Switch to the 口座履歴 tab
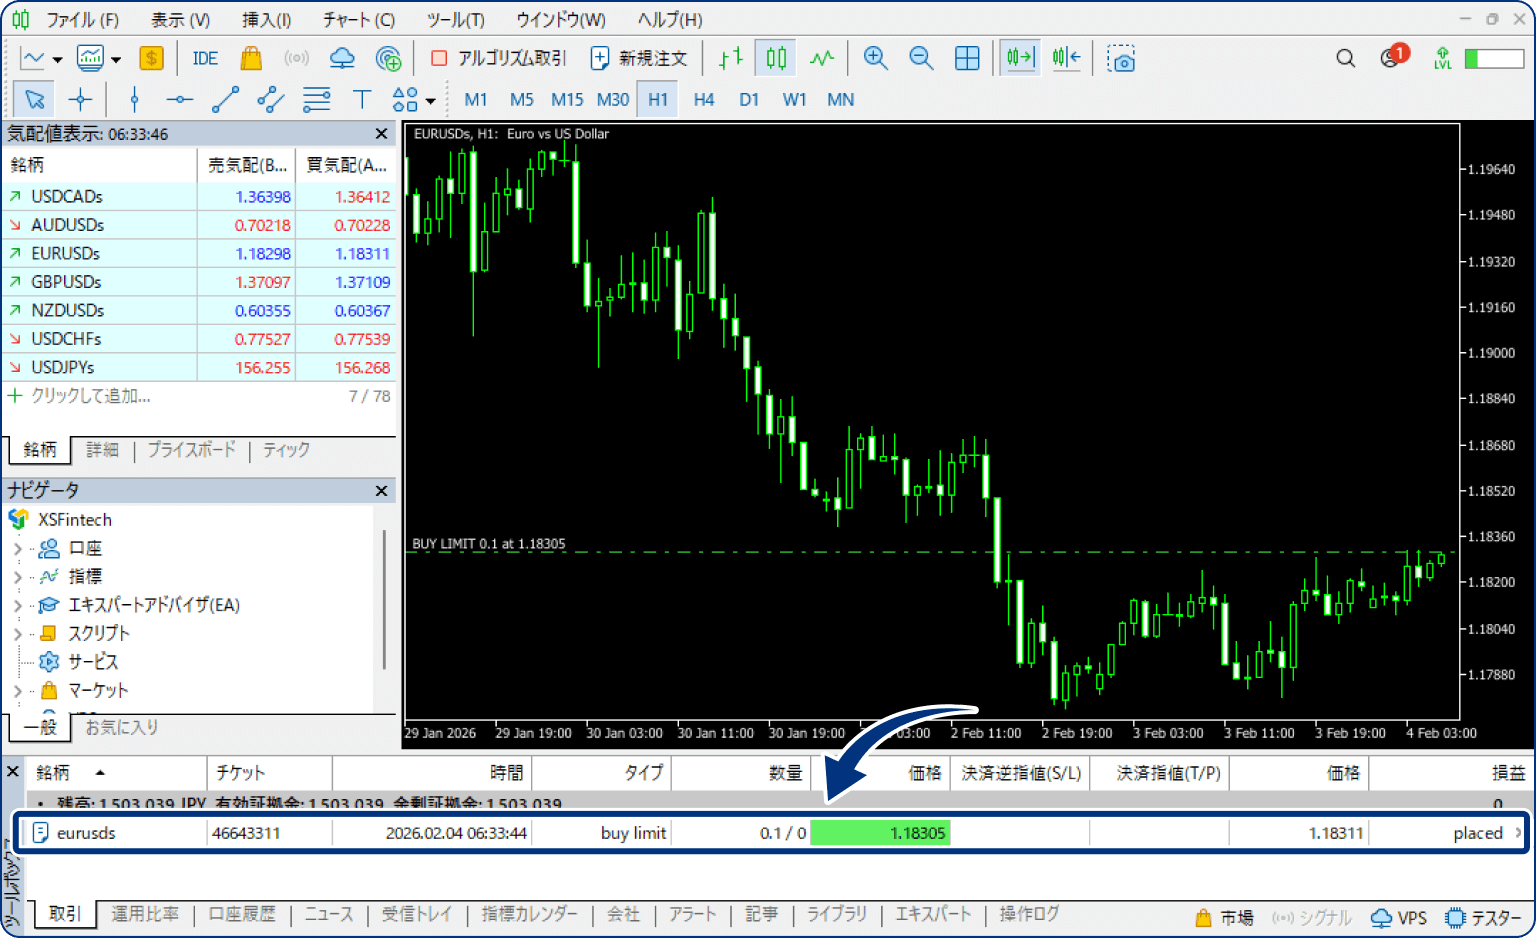1536x938 pixels. pos(242,914)
